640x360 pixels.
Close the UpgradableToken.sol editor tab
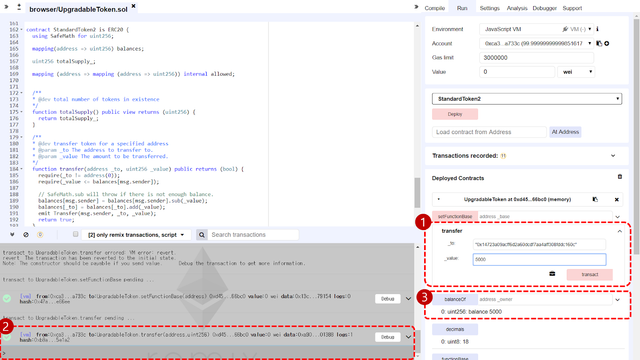tap(133, 6)
